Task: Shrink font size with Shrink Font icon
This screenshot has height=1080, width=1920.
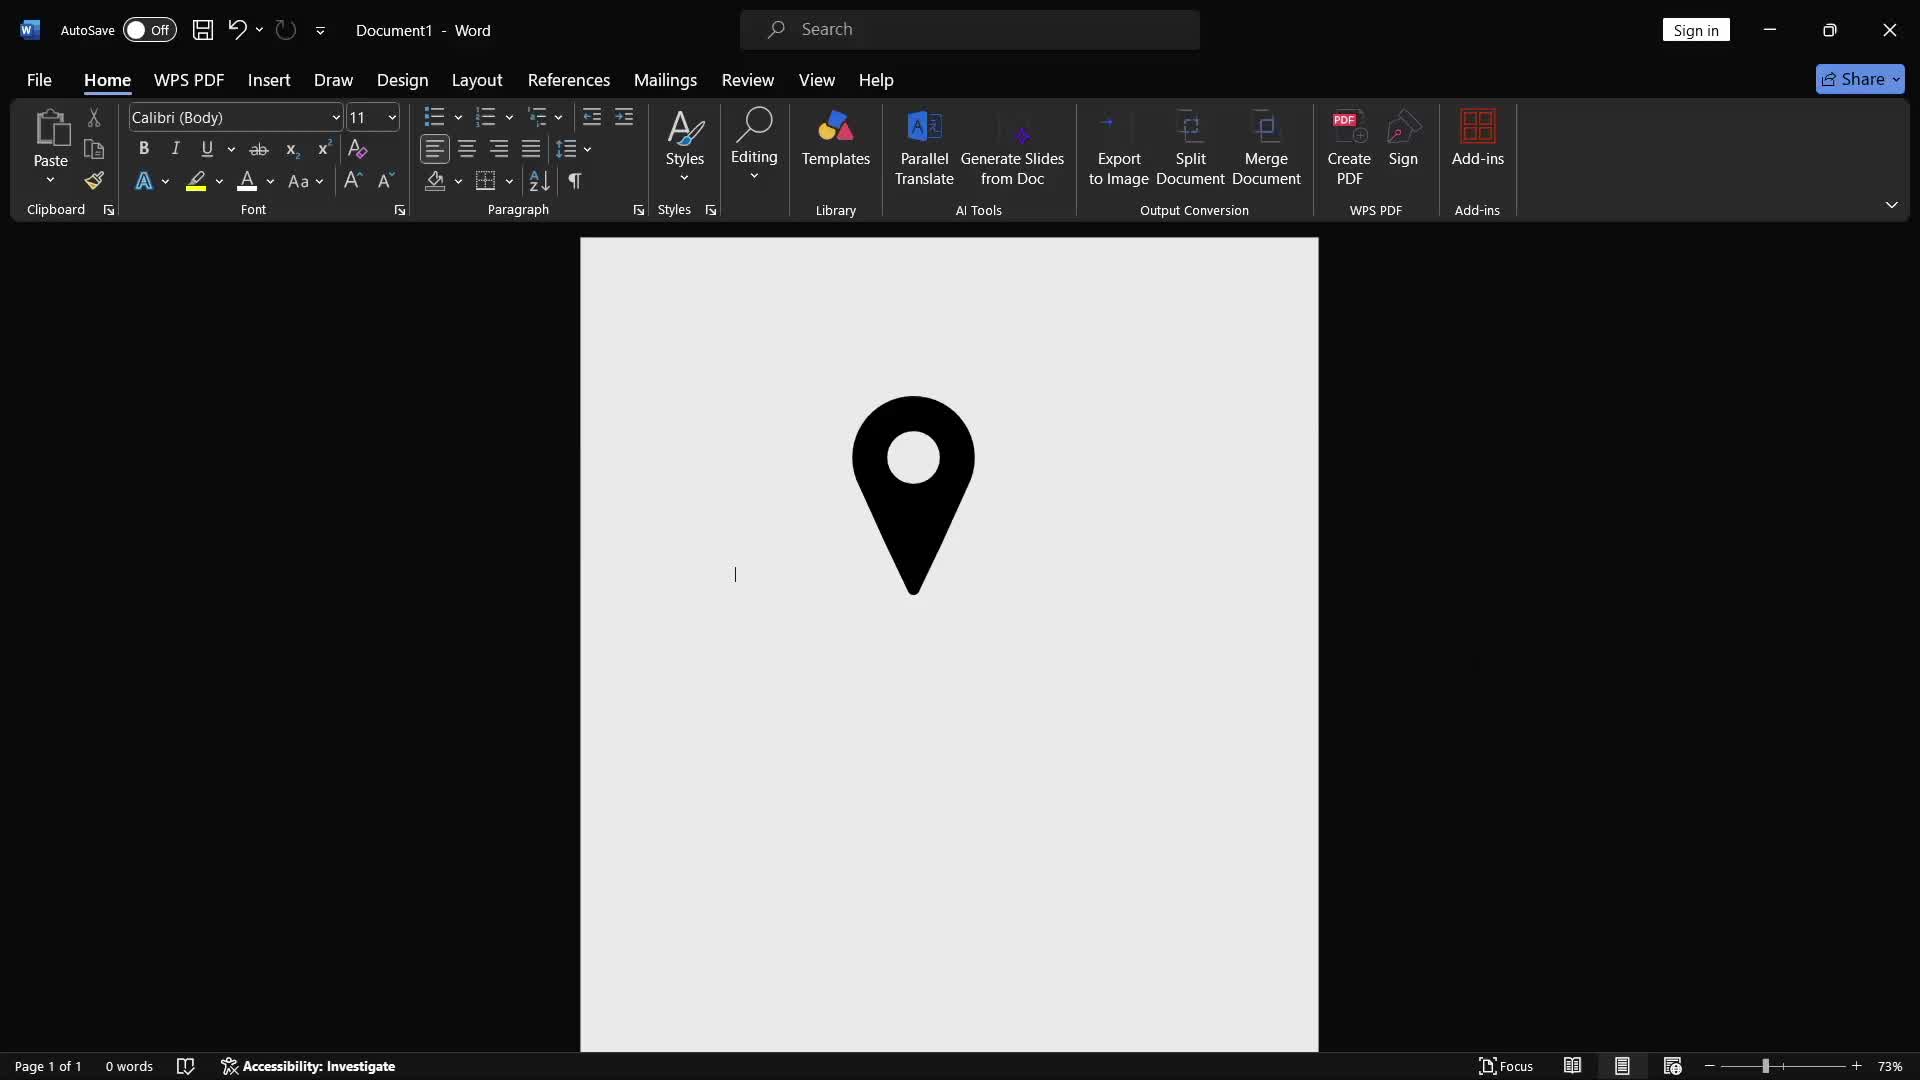Action: click(x=386, y=181)
